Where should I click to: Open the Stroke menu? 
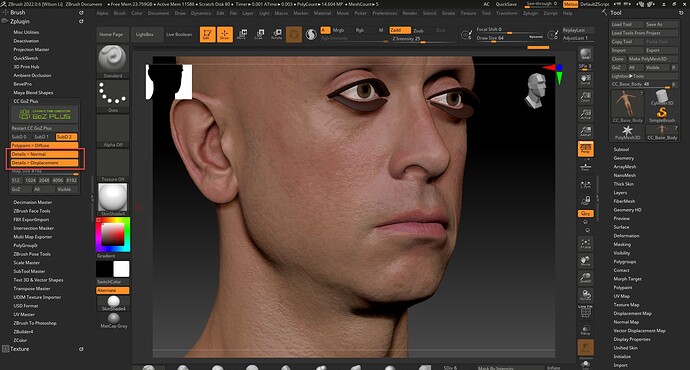(448, 13)
